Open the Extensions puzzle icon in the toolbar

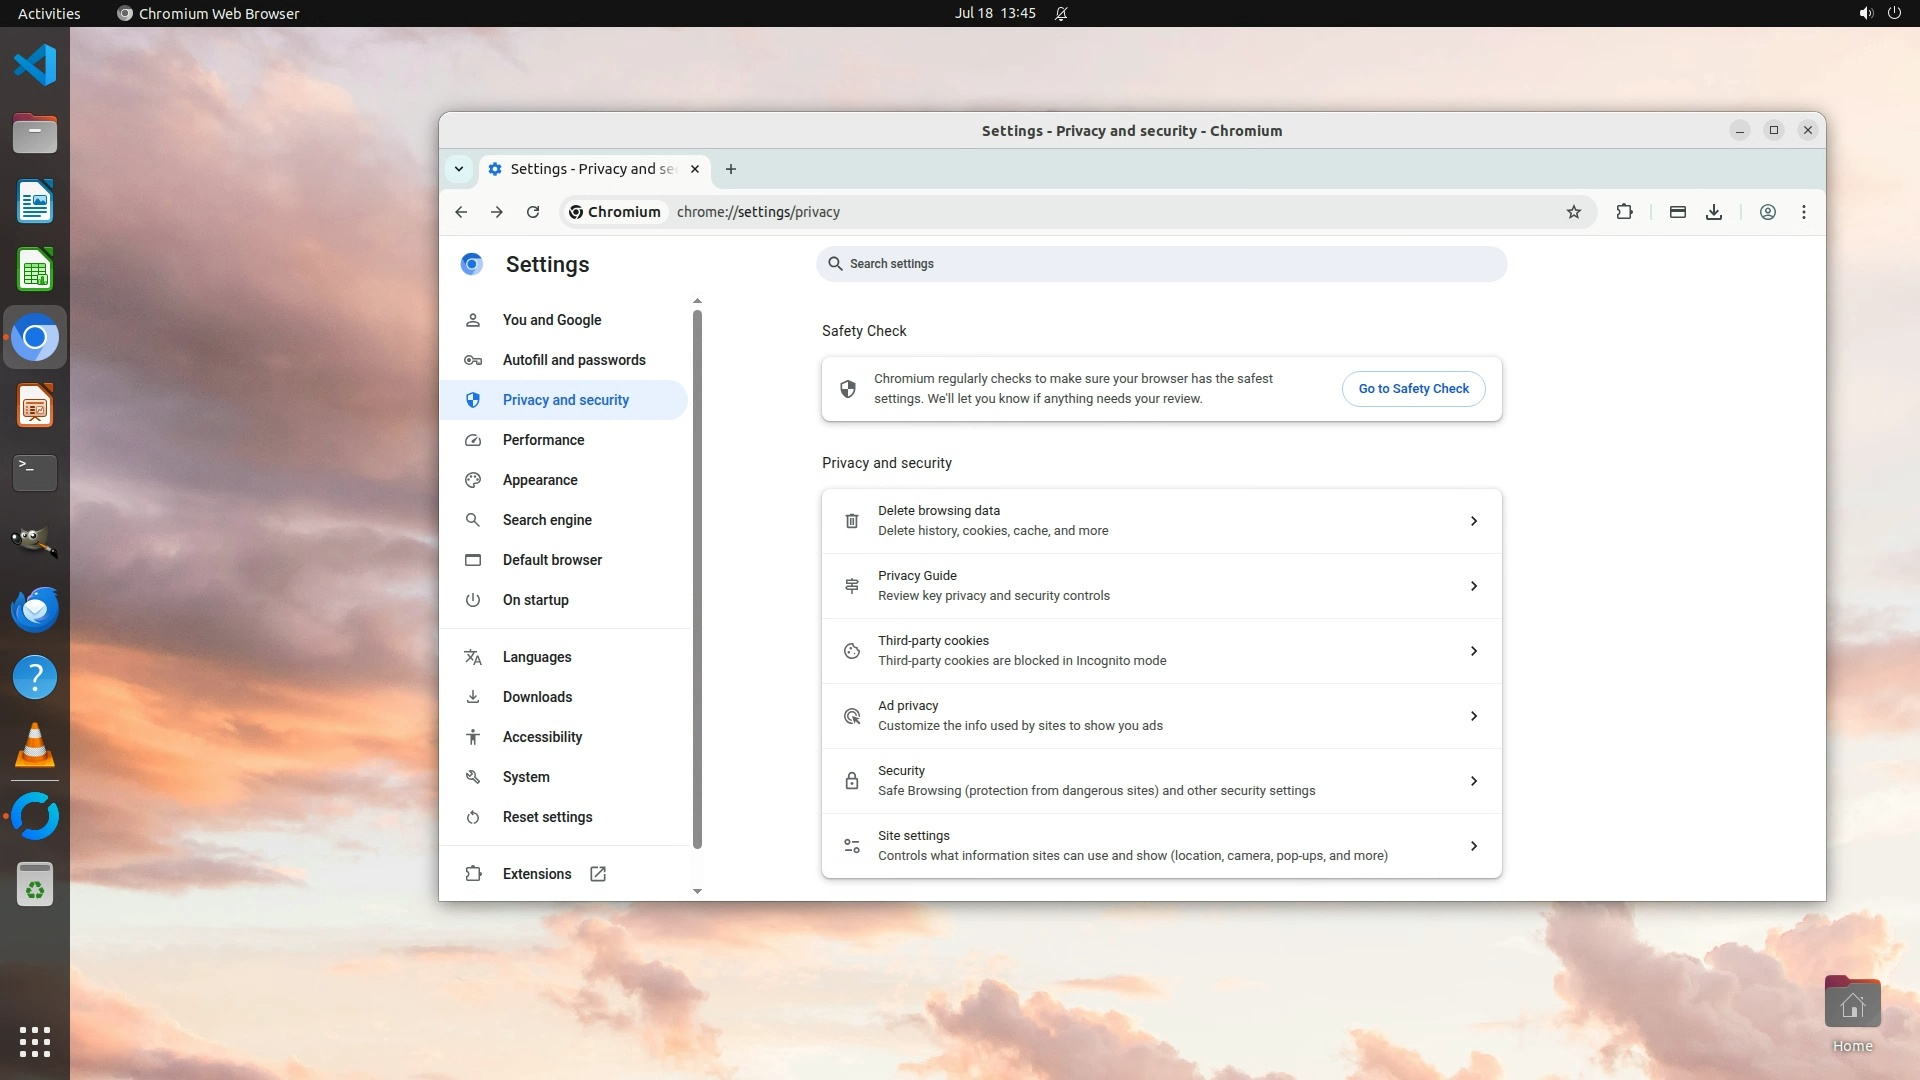pos(1624,212)
